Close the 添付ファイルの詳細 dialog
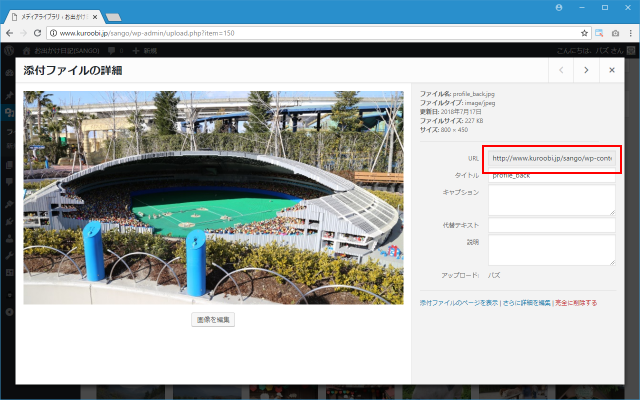The height and width of the screenshot is (400, 640). coord(611,70)
